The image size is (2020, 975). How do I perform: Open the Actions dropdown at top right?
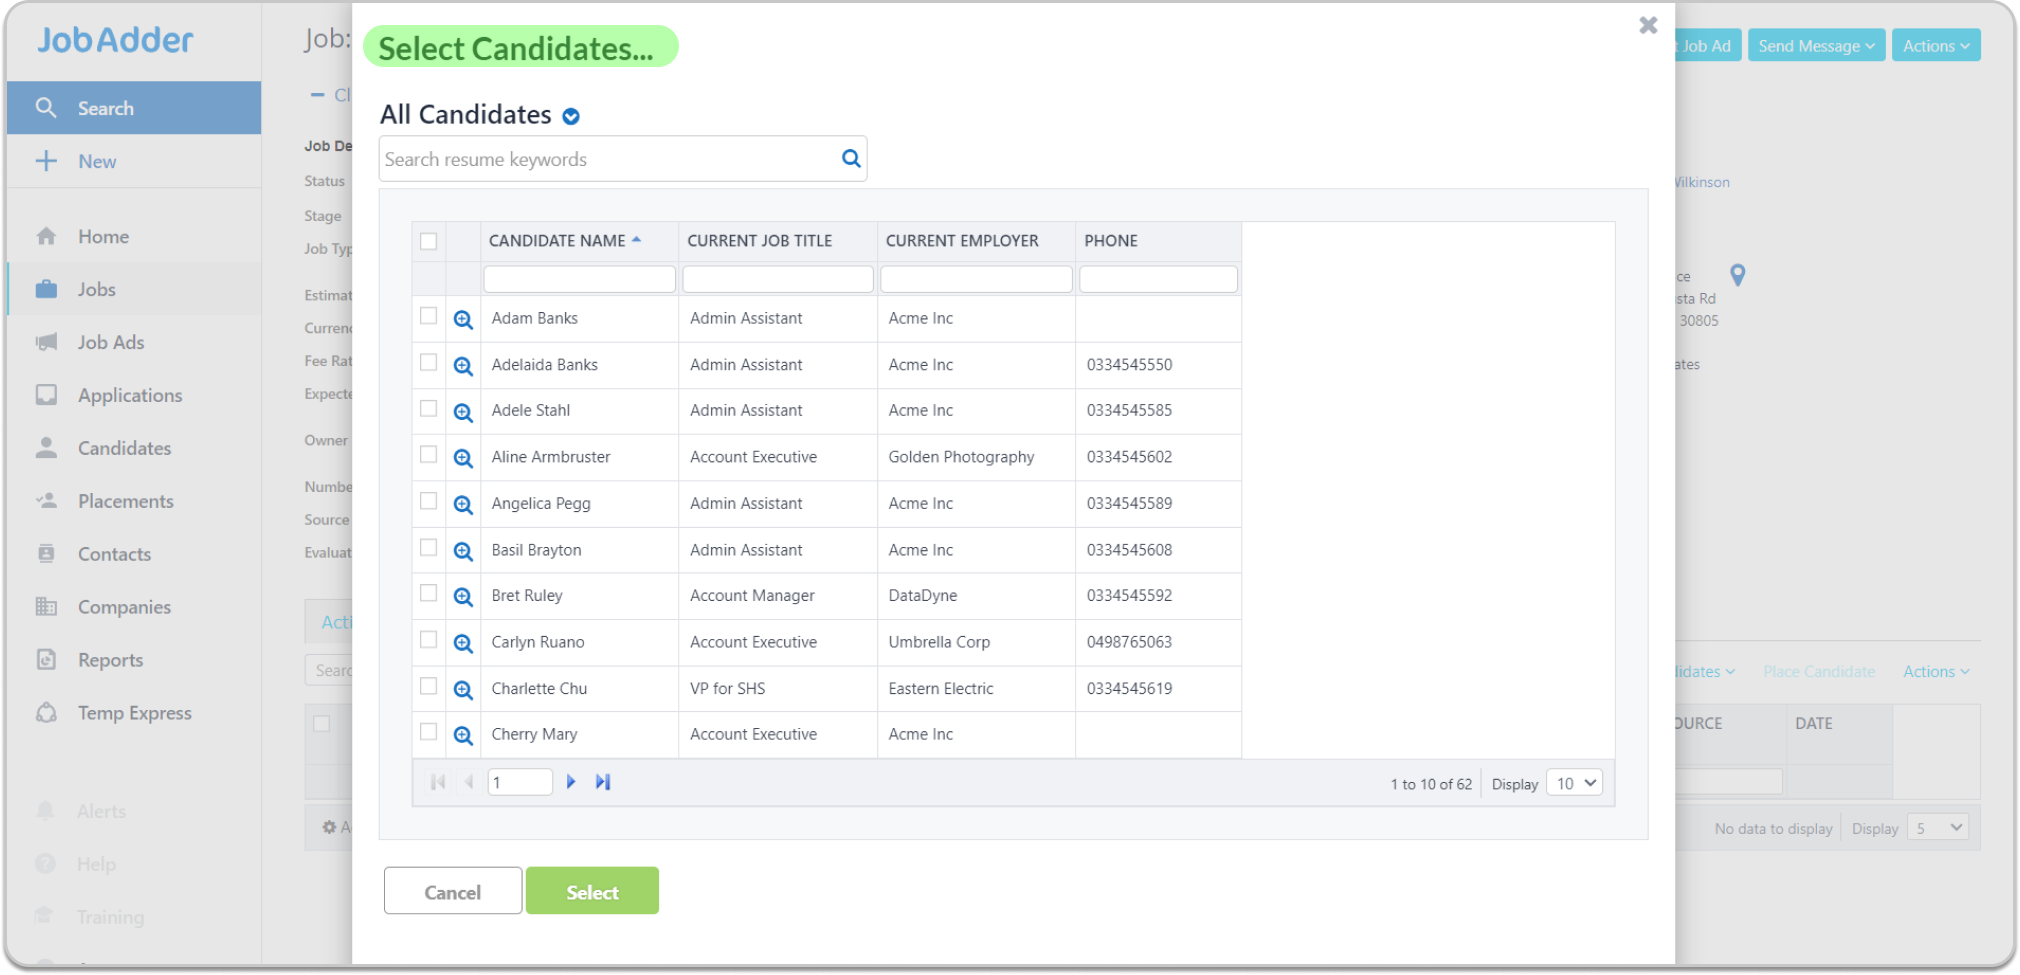(1934, 45)
